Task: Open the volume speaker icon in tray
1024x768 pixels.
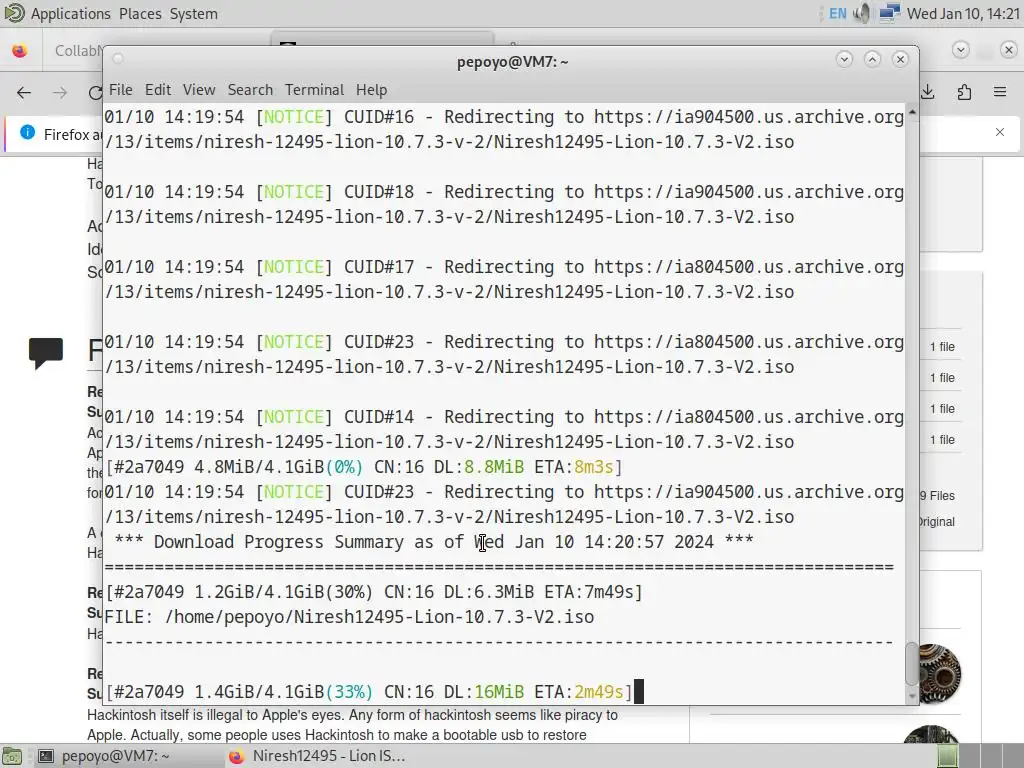Action: (x=863, y=14)
